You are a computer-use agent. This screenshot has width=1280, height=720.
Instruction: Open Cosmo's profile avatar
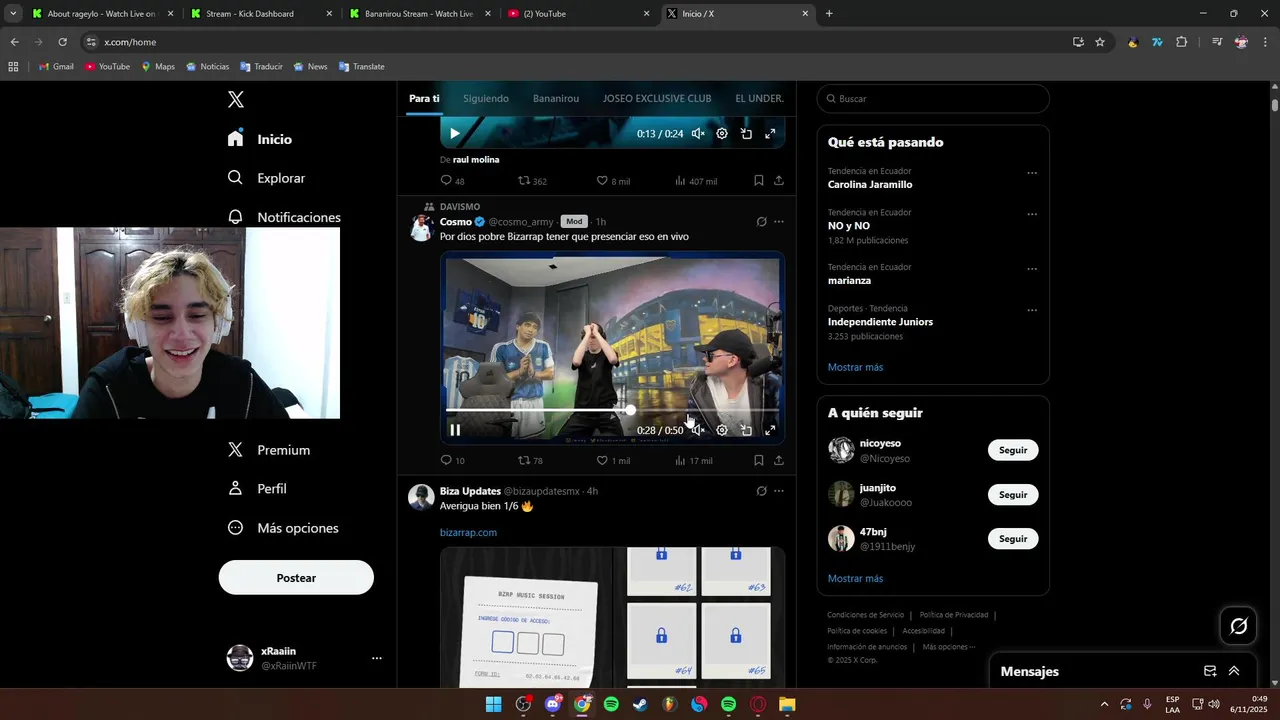422,227
